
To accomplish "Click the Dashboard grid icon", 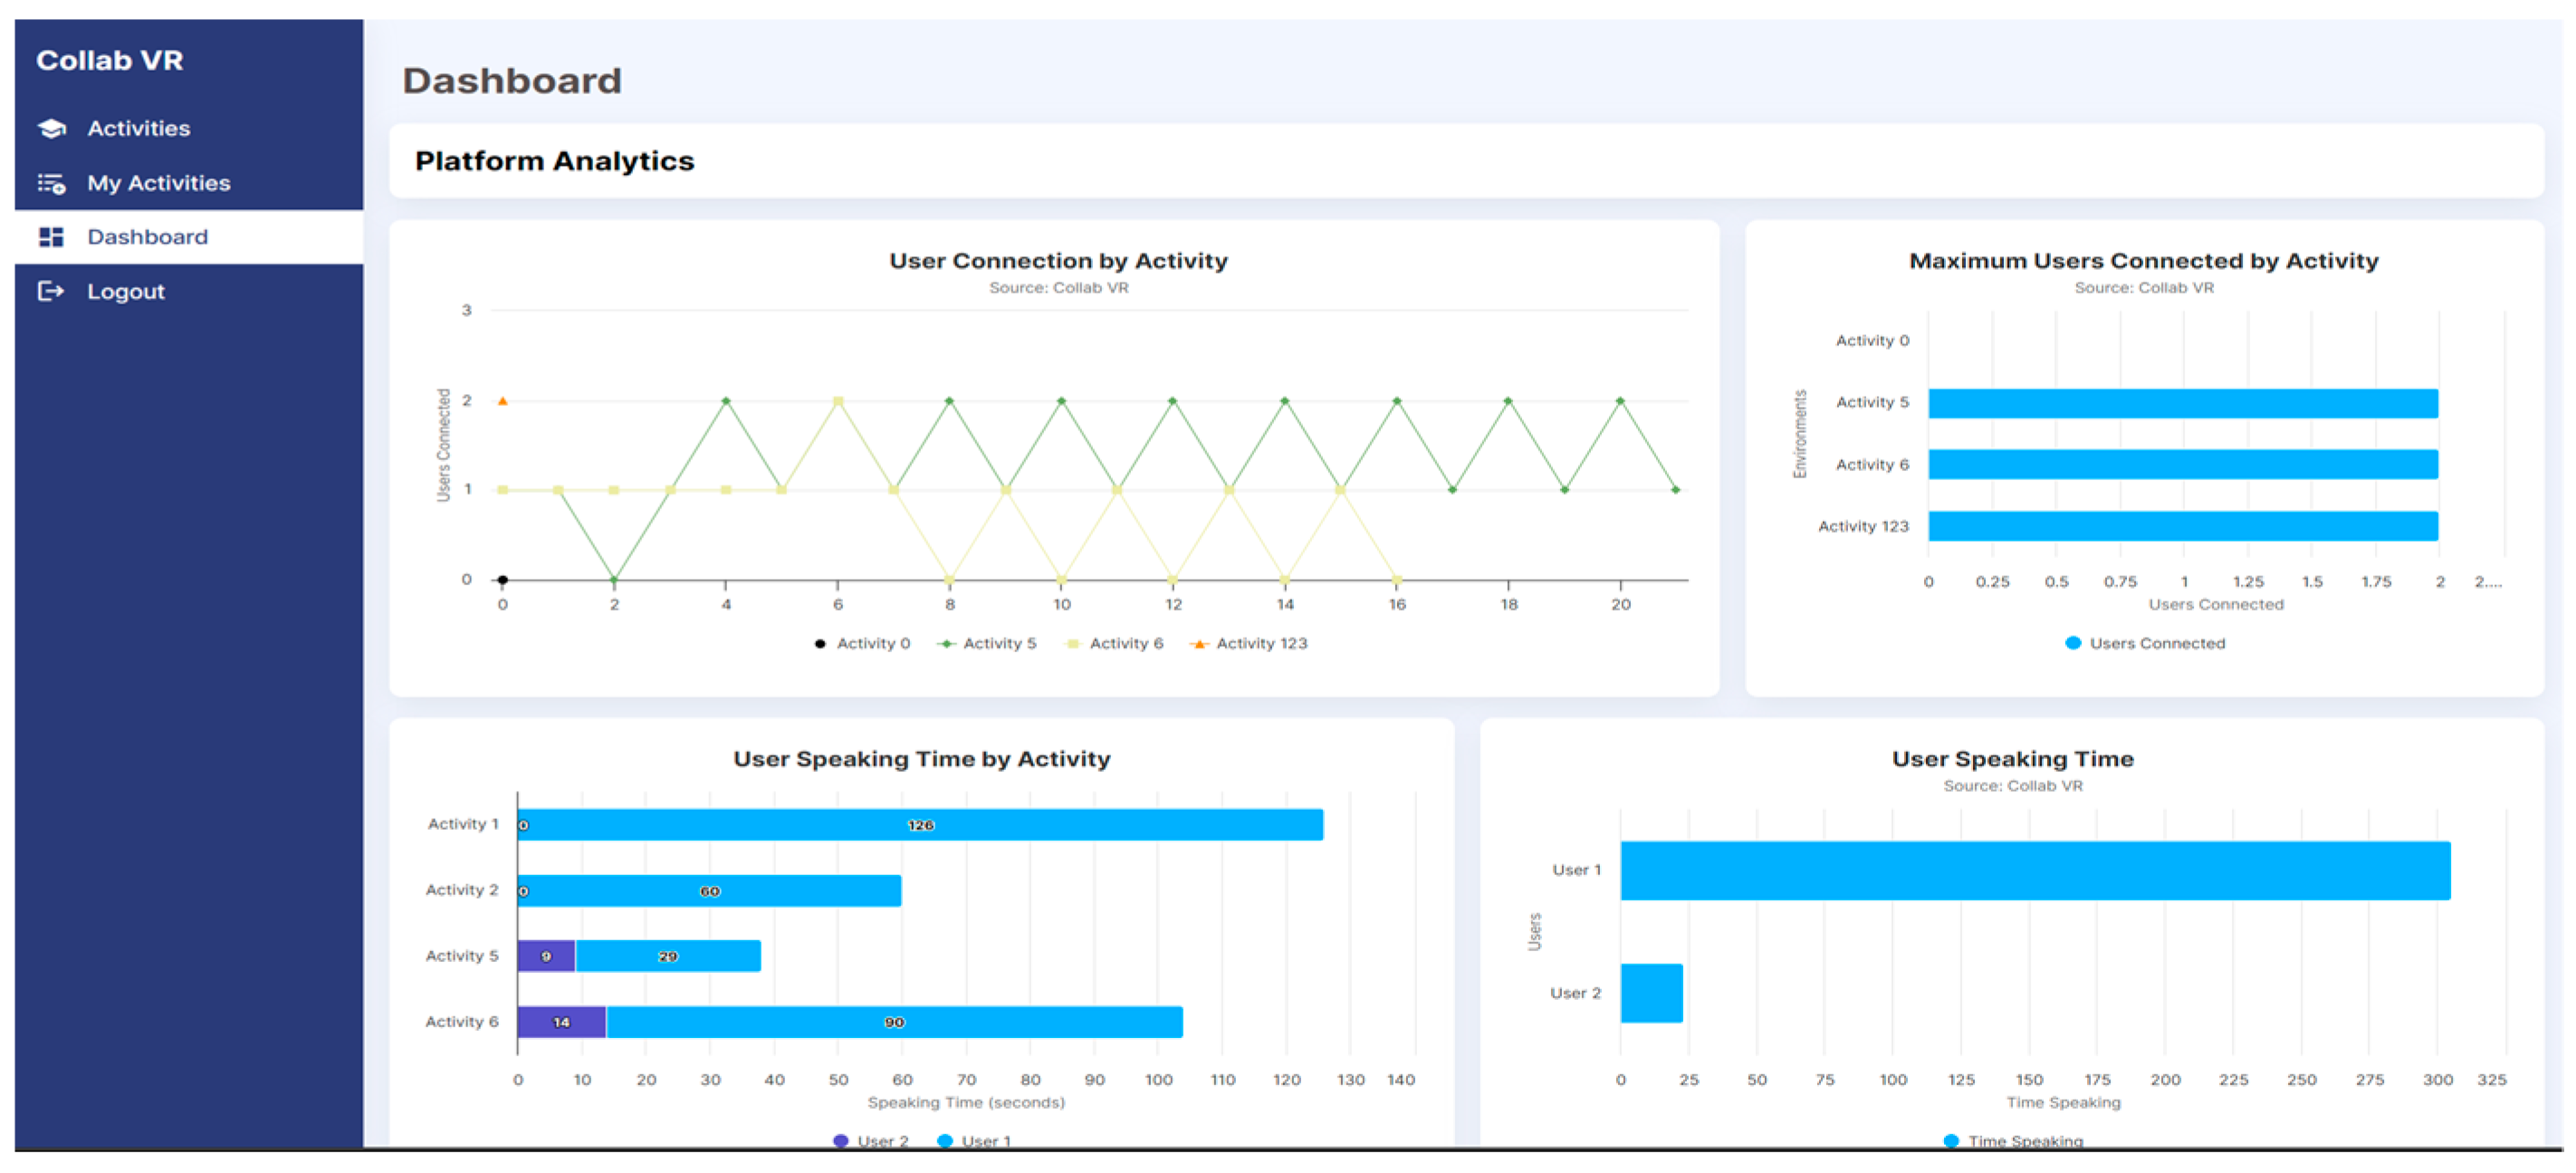I will (x=51, y=237).
